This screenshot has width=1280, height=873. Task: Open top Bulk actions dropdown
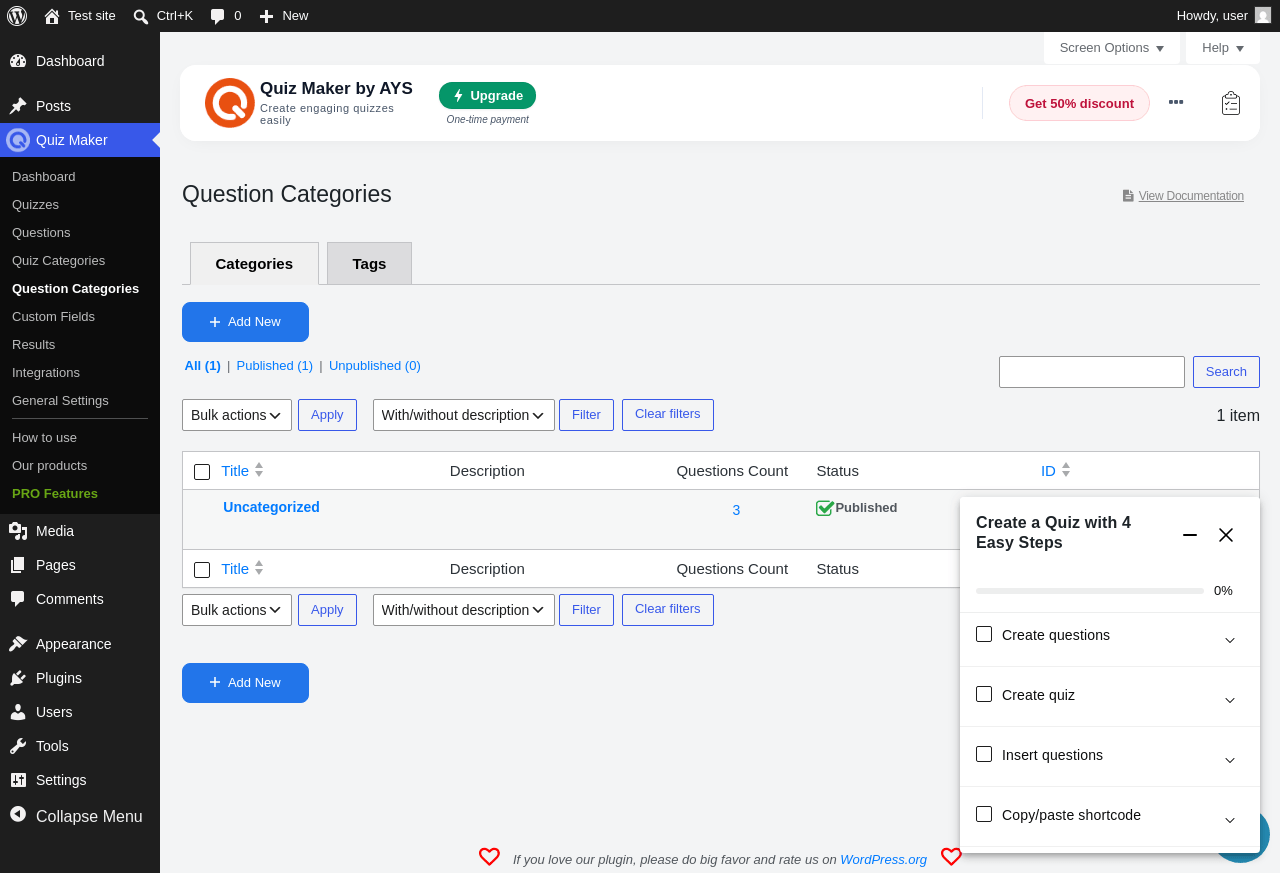pyautogui.click(x=237, y=415)
